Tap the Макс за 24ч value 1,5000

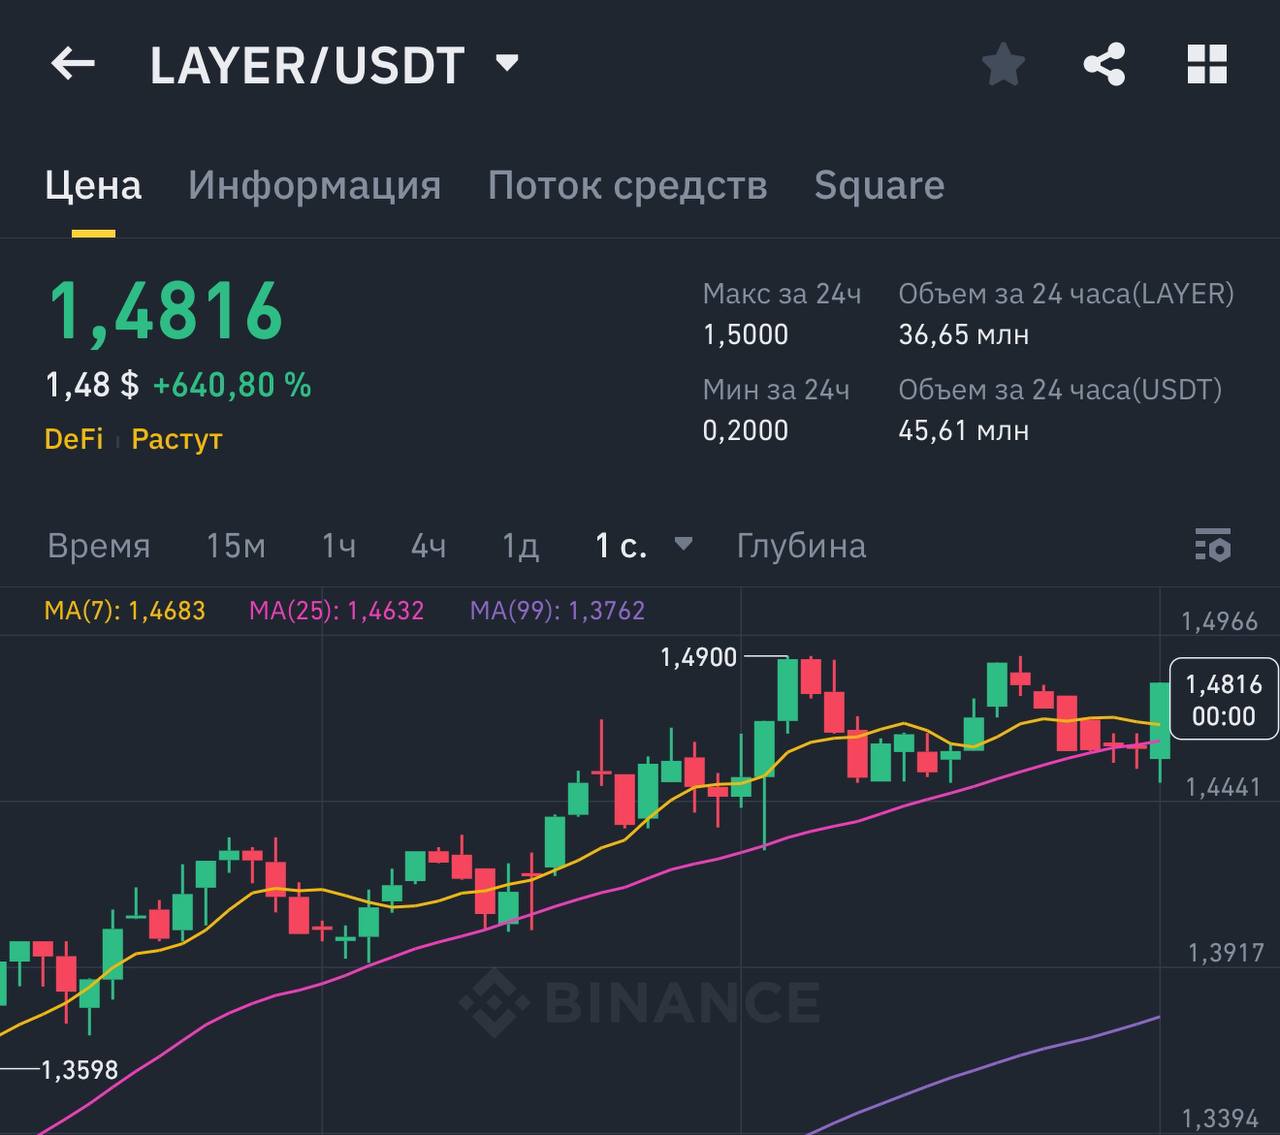(746, 335)
